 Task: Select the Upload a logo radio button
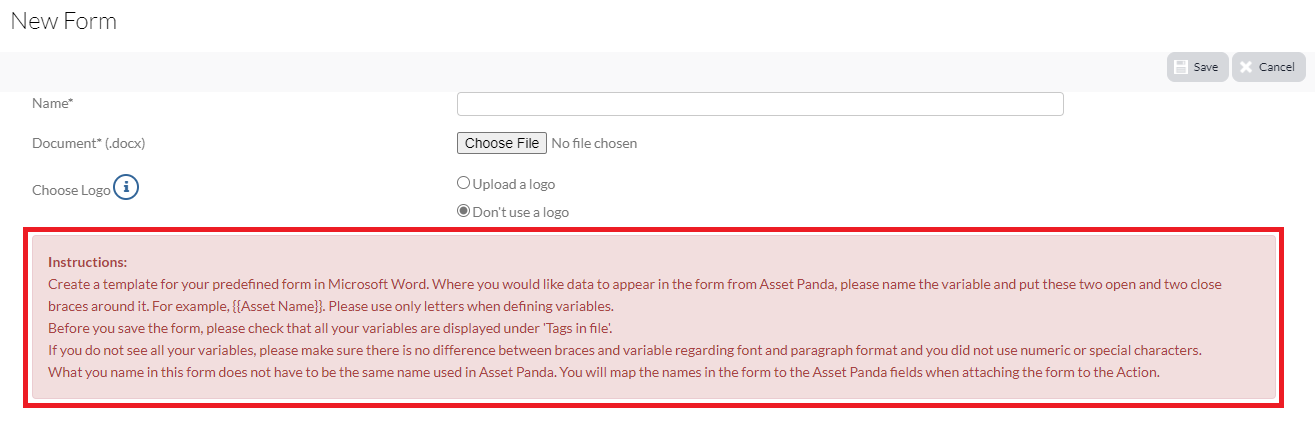pyautogui.click(x=463, y=183)
